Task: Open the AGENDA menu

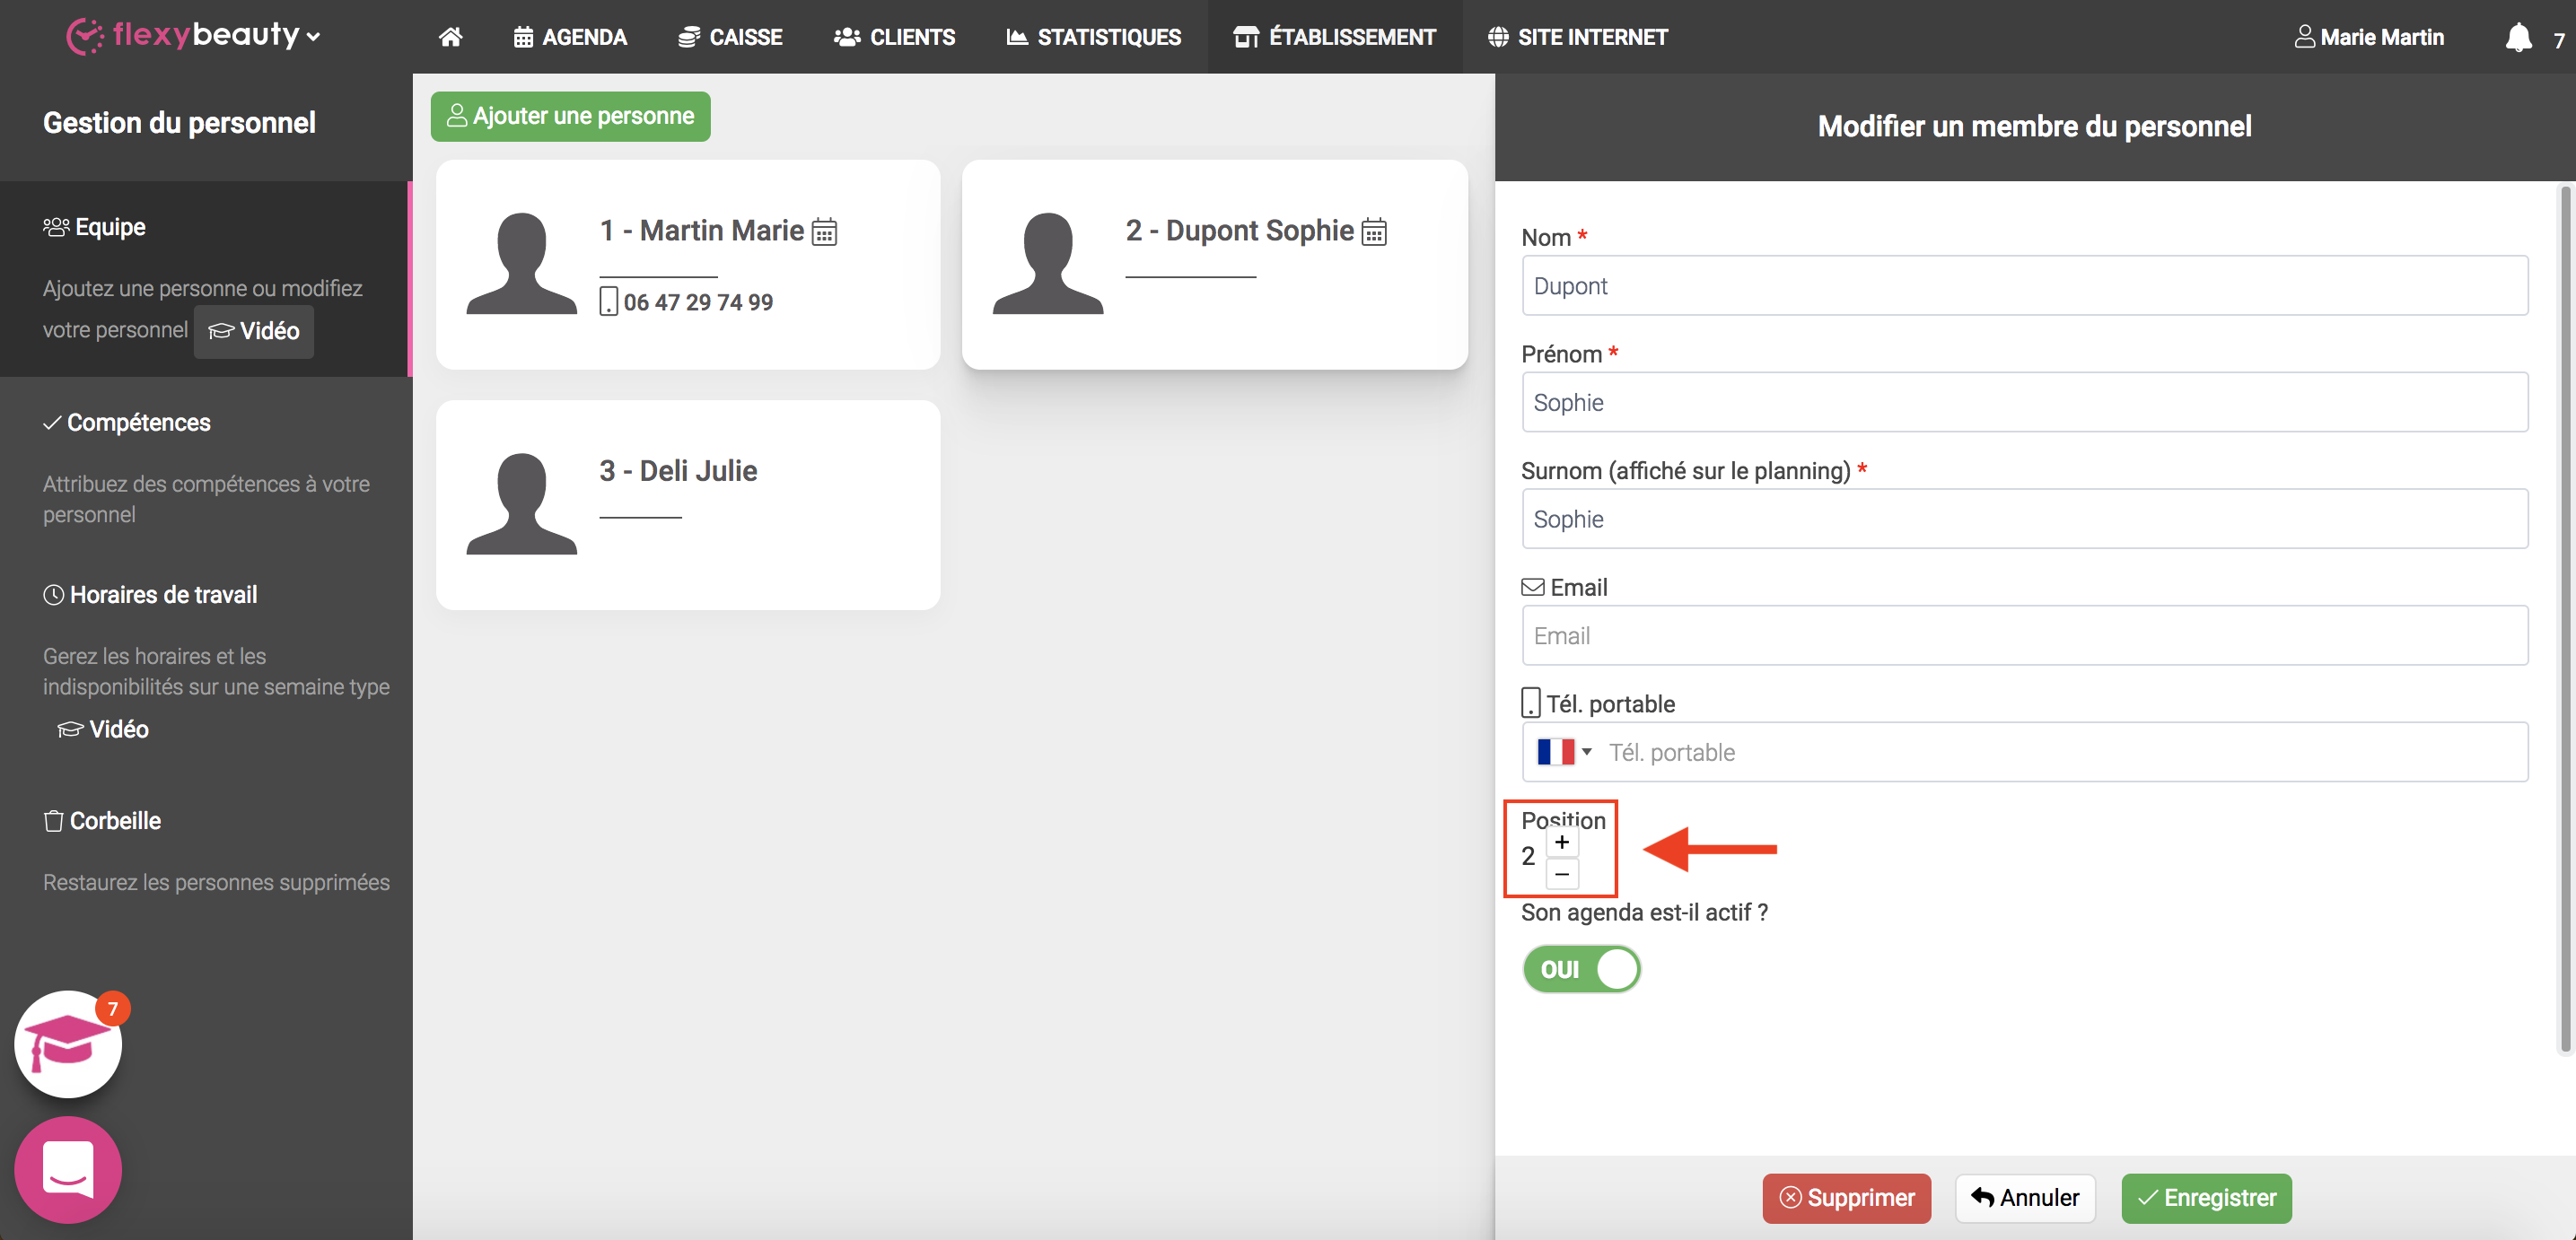Action: coord(570,37)
